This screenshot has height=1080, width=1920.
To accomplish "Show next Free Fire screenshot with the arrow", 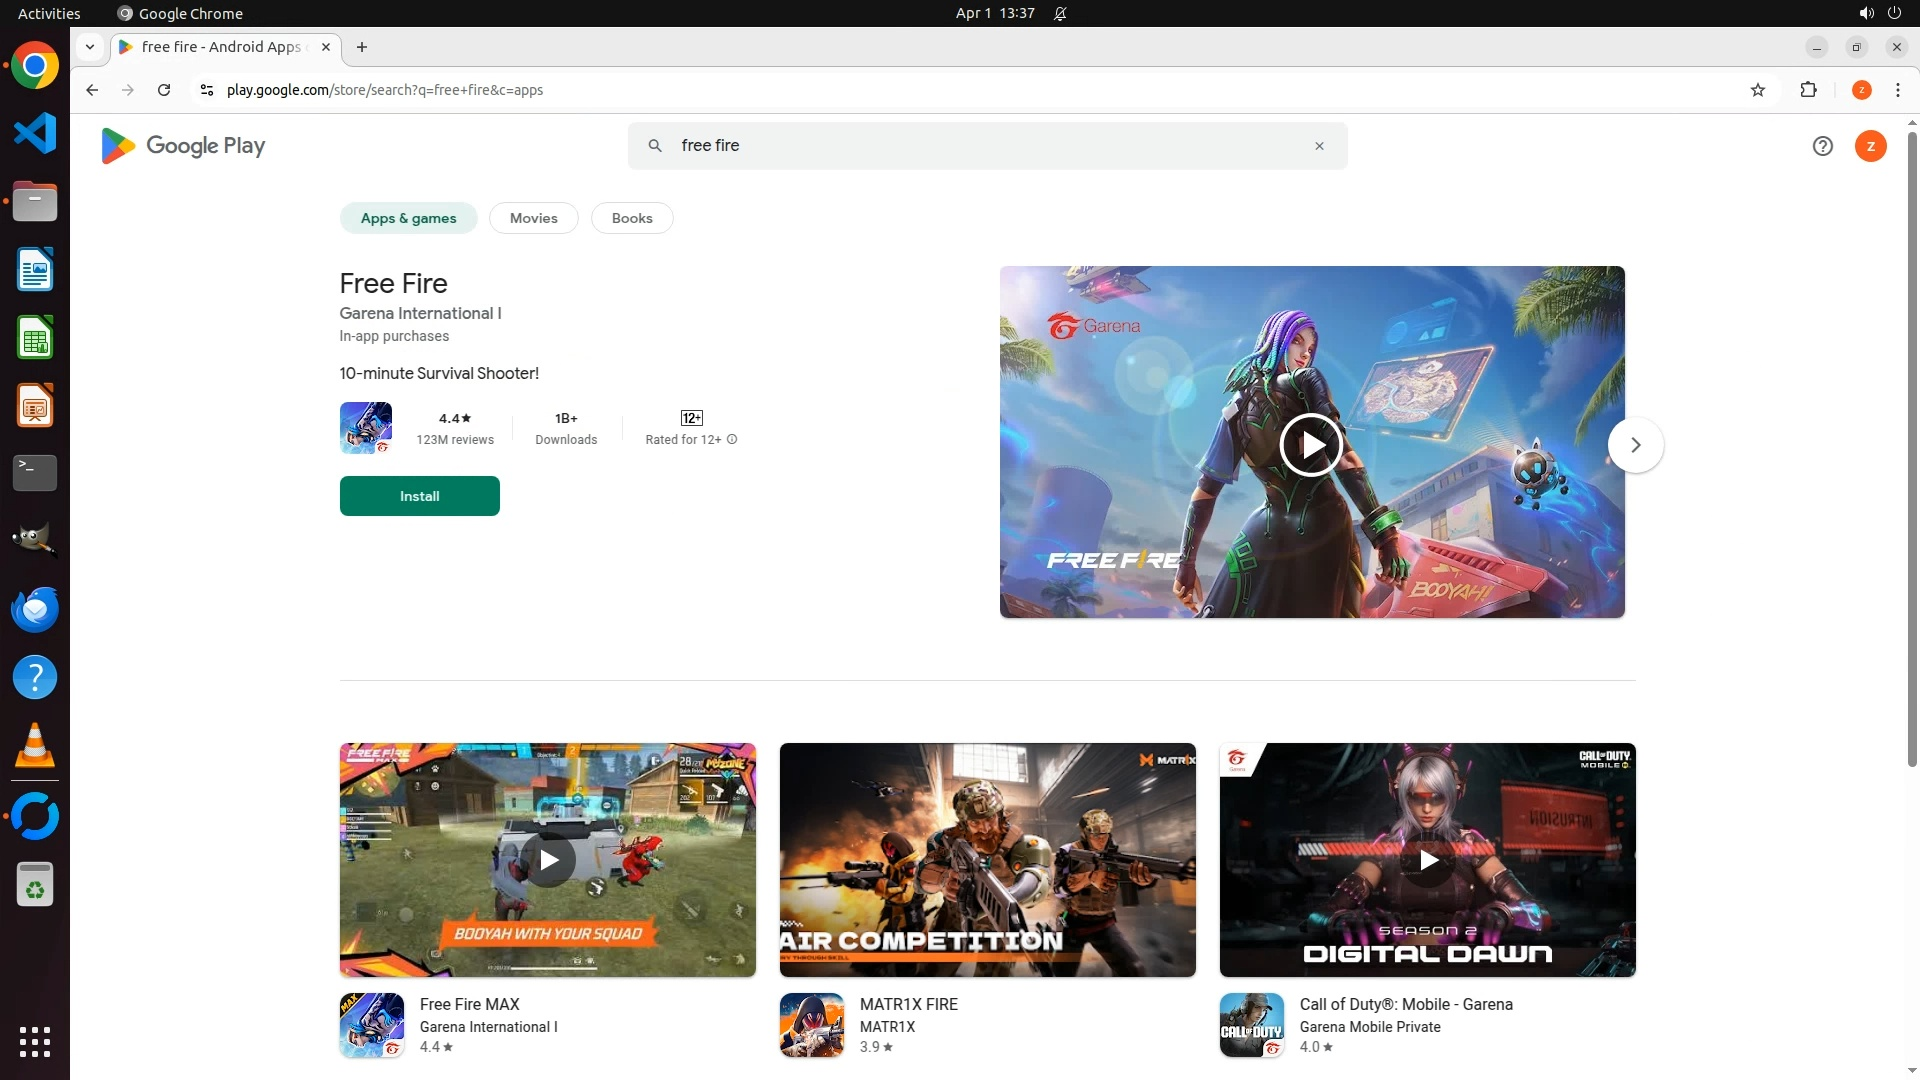I will pos(1635,445).
